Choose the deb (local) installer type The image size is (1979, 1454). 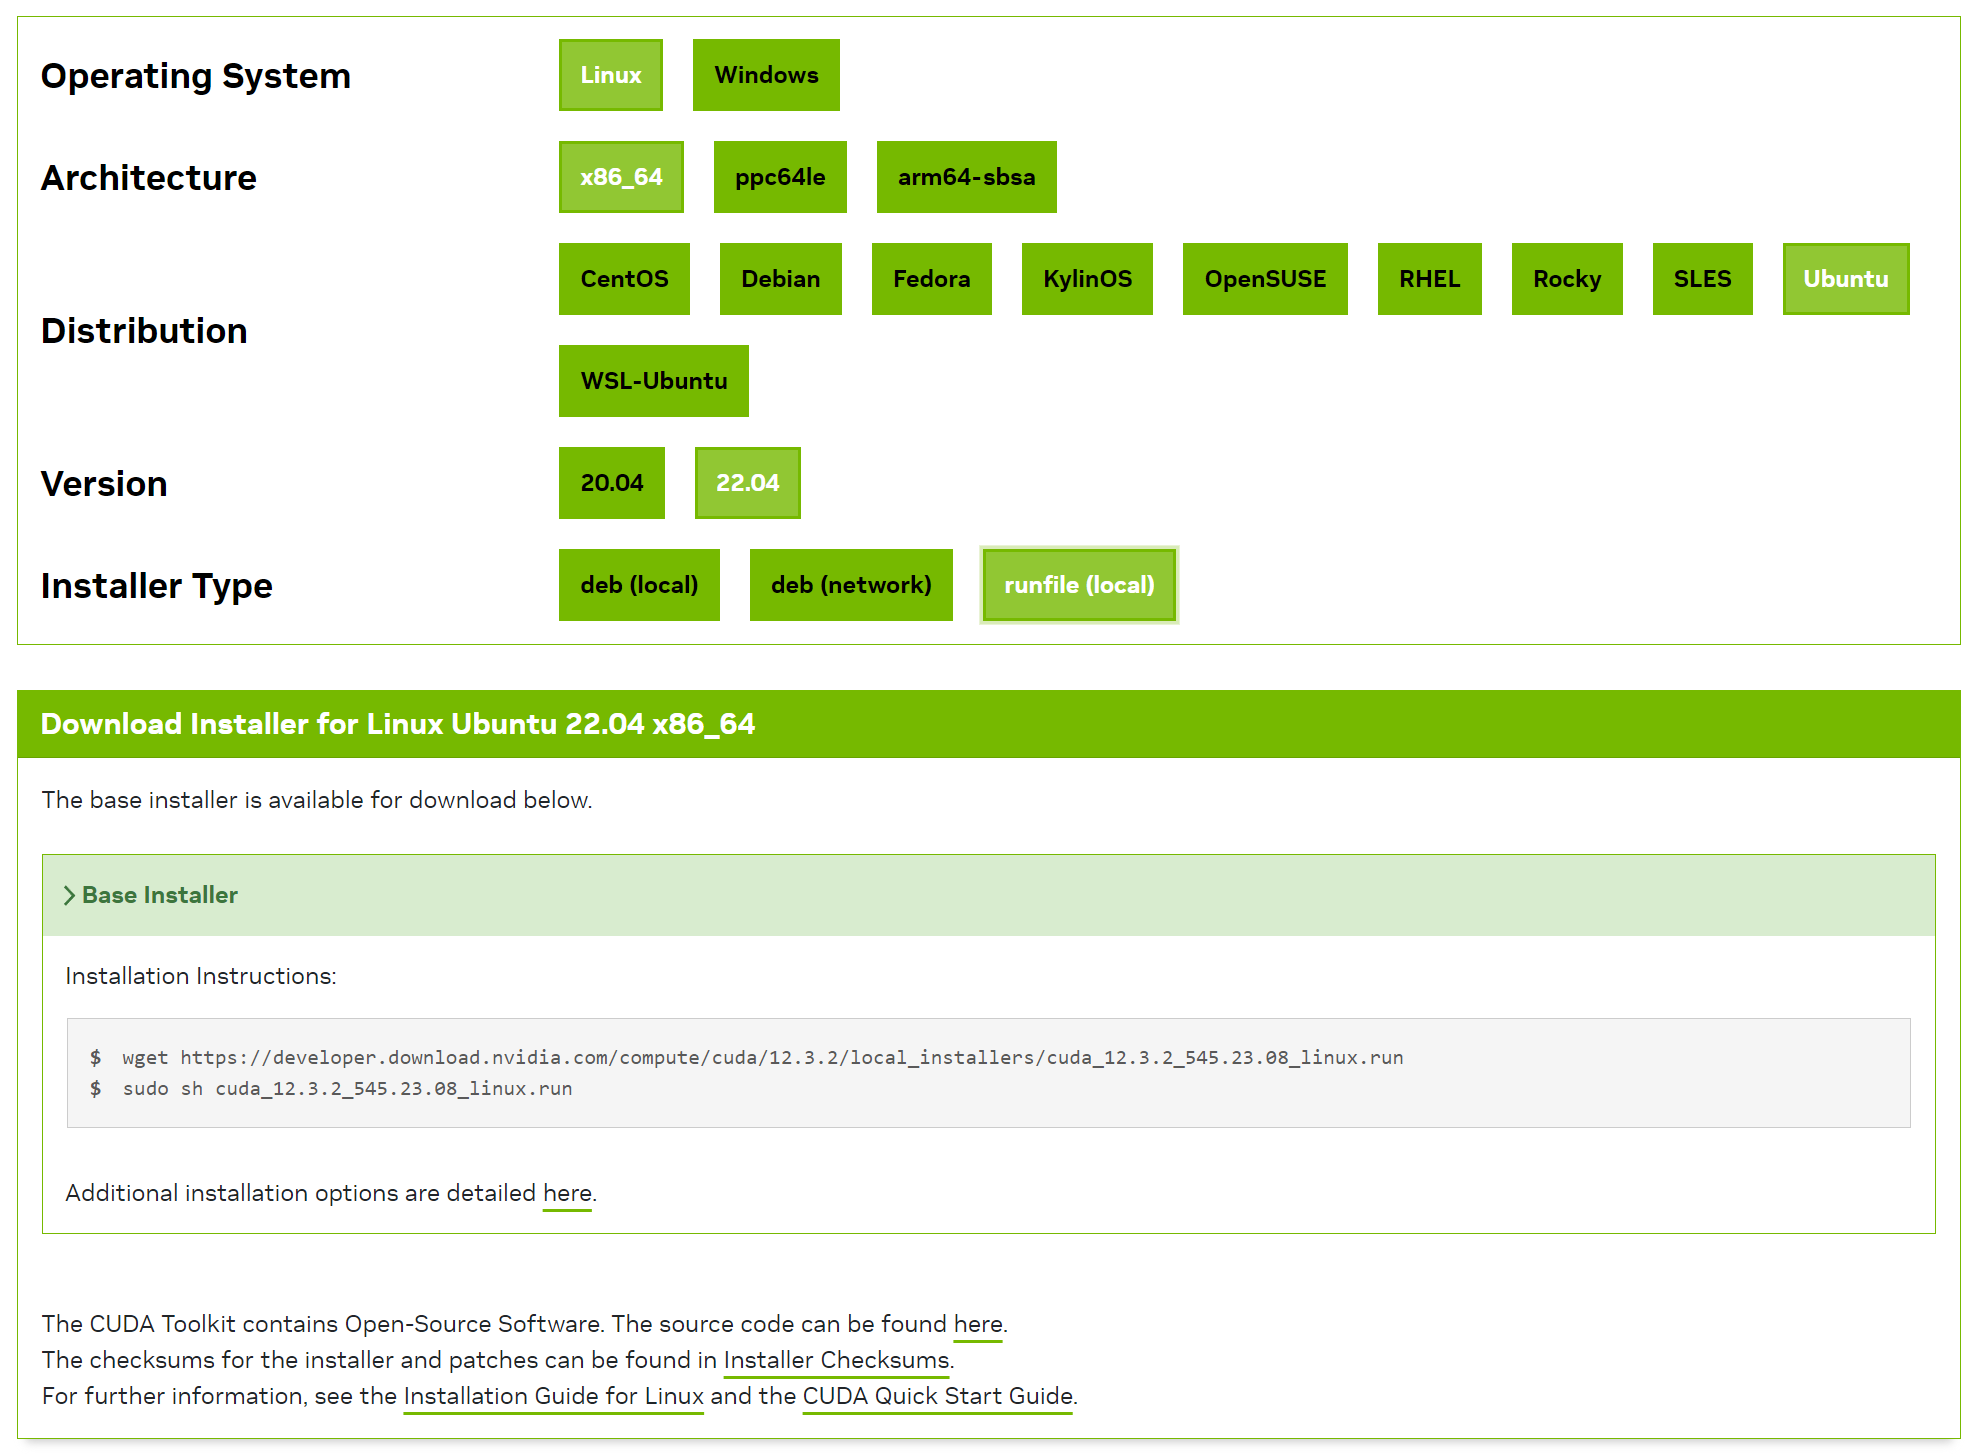pos(638,585)
